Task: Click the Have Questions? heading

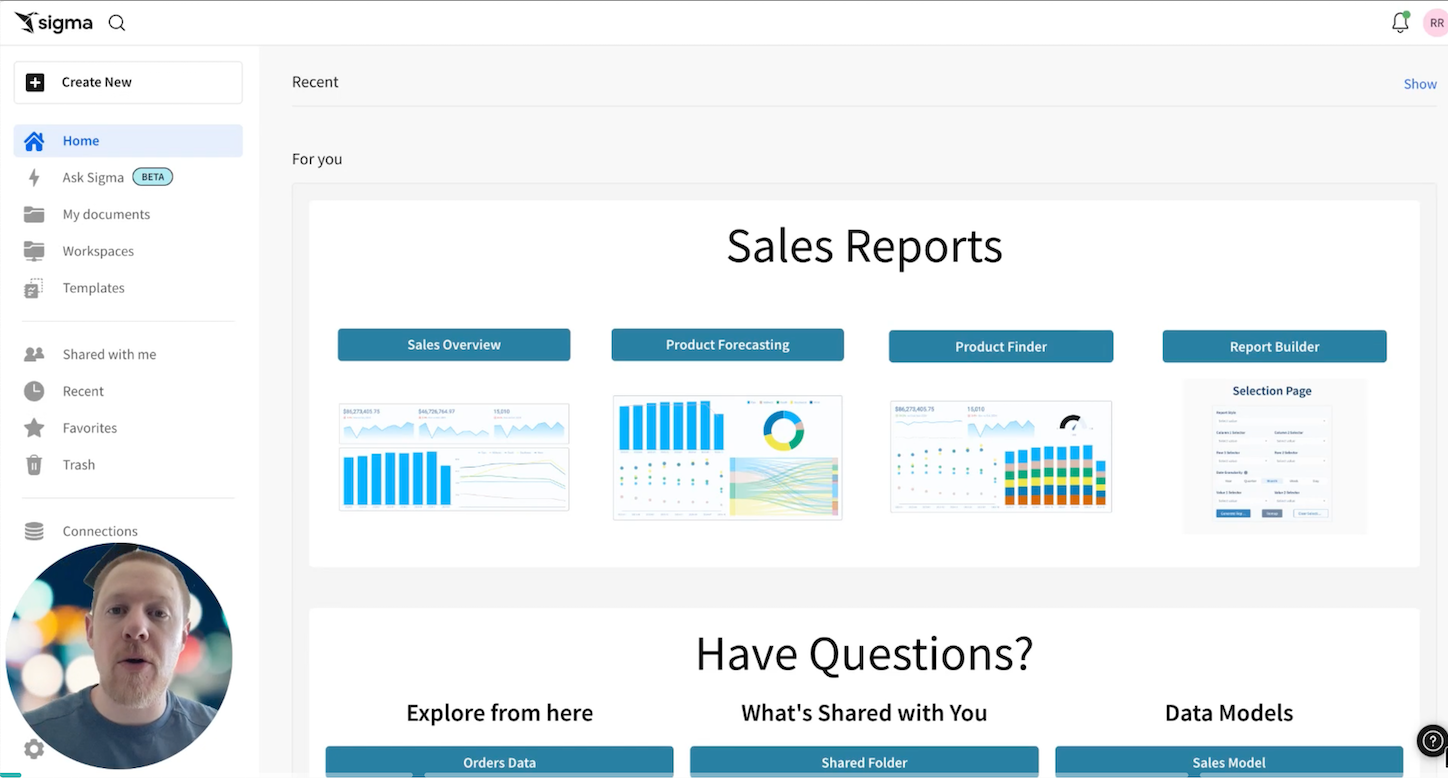Action: pyautogui.click(x=864, y=654)
